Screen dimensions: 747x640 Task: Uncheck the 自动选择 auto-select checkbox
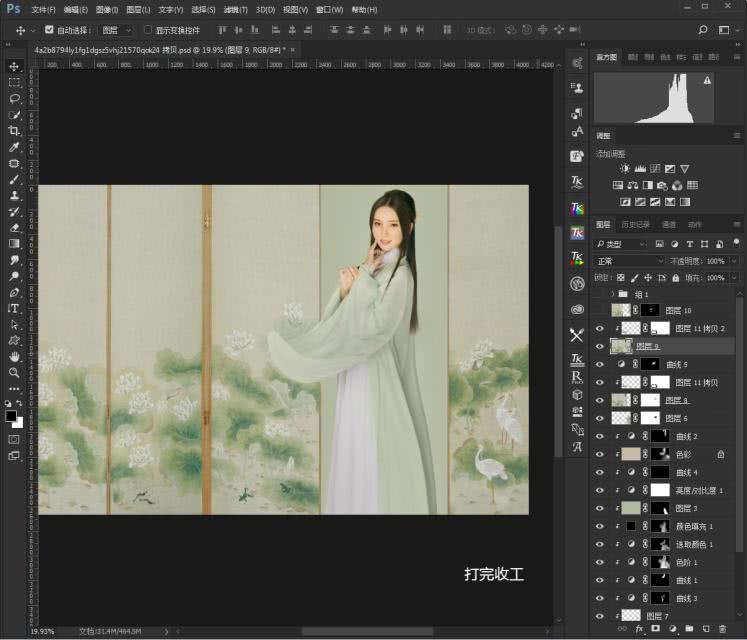(49, 30)
